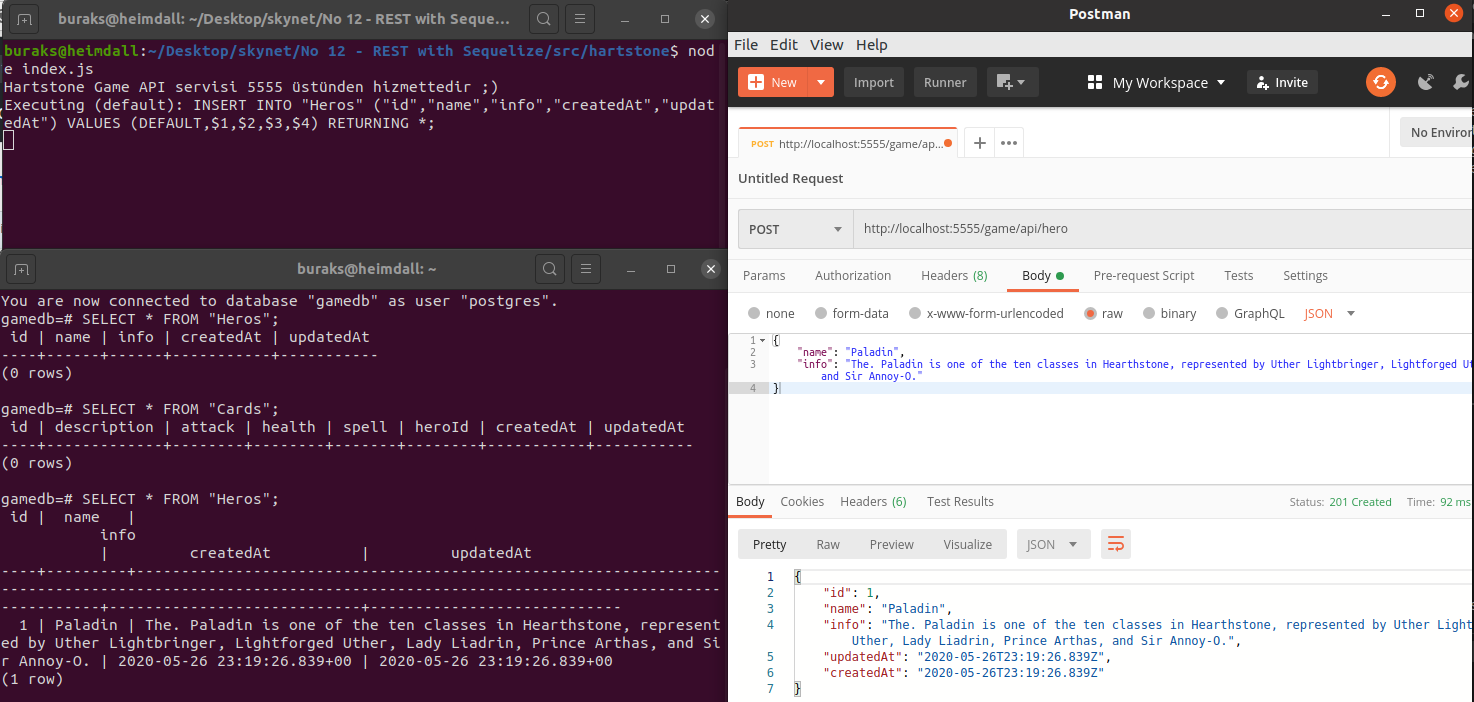The image size is (1474, 702).
Task: Add a new request tab with plus icon
Action: 980,143
